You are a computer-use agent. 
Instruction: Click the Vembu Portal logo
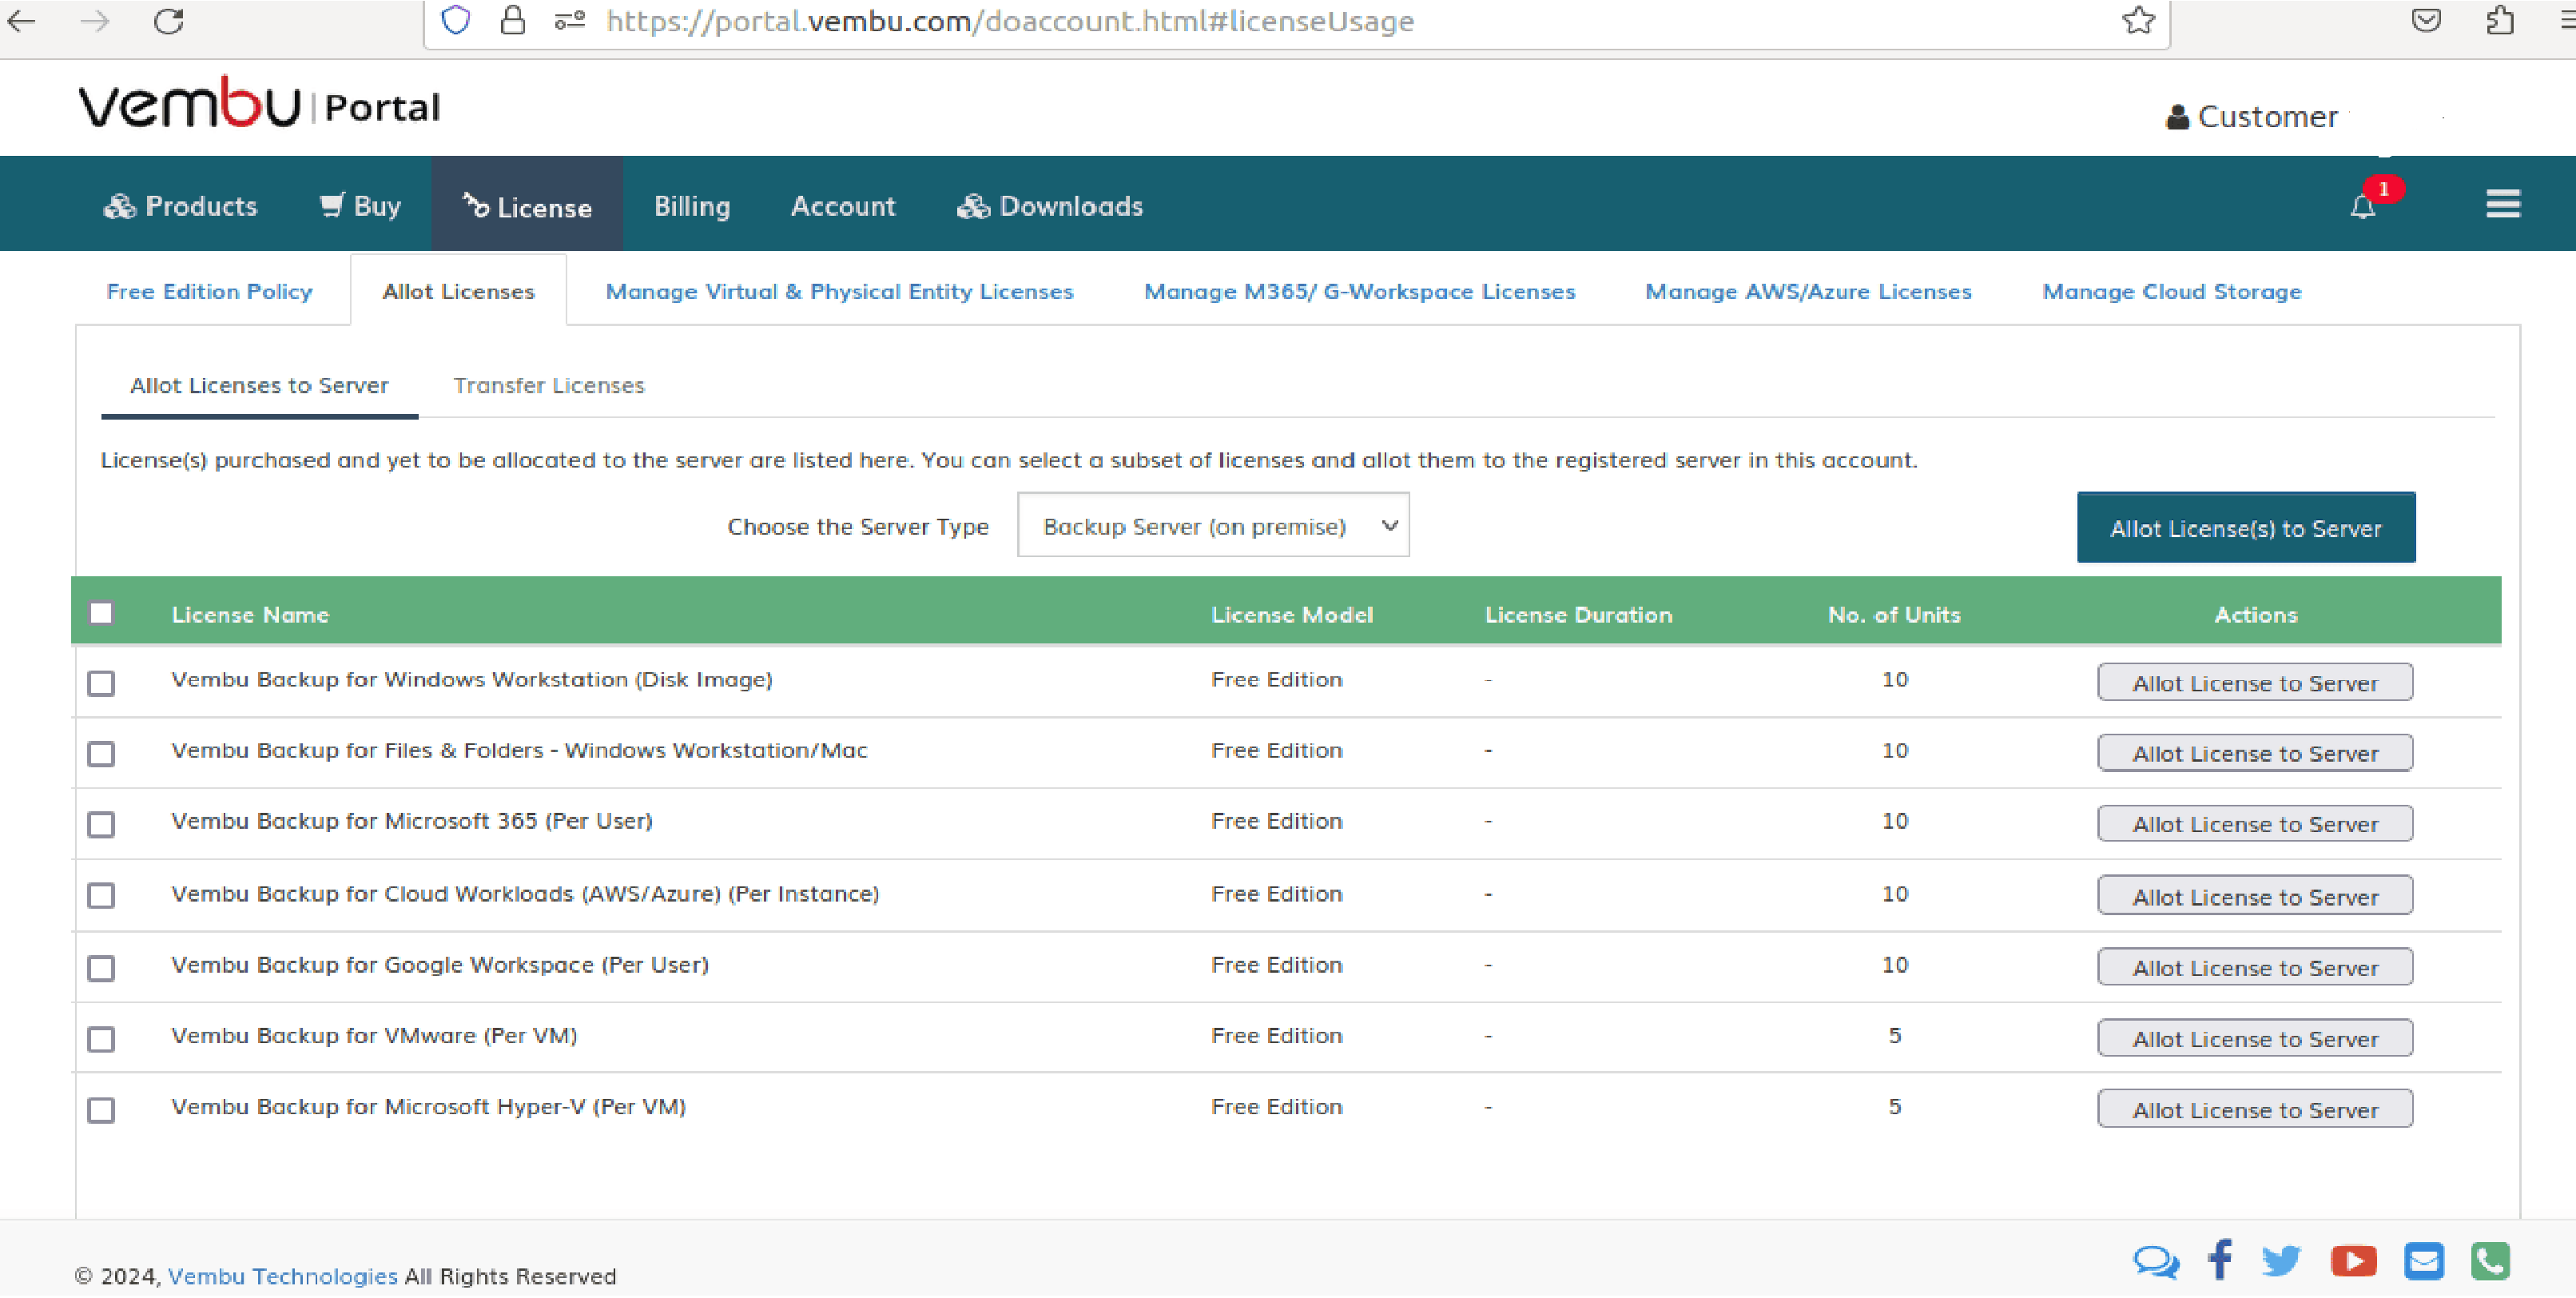259,104
